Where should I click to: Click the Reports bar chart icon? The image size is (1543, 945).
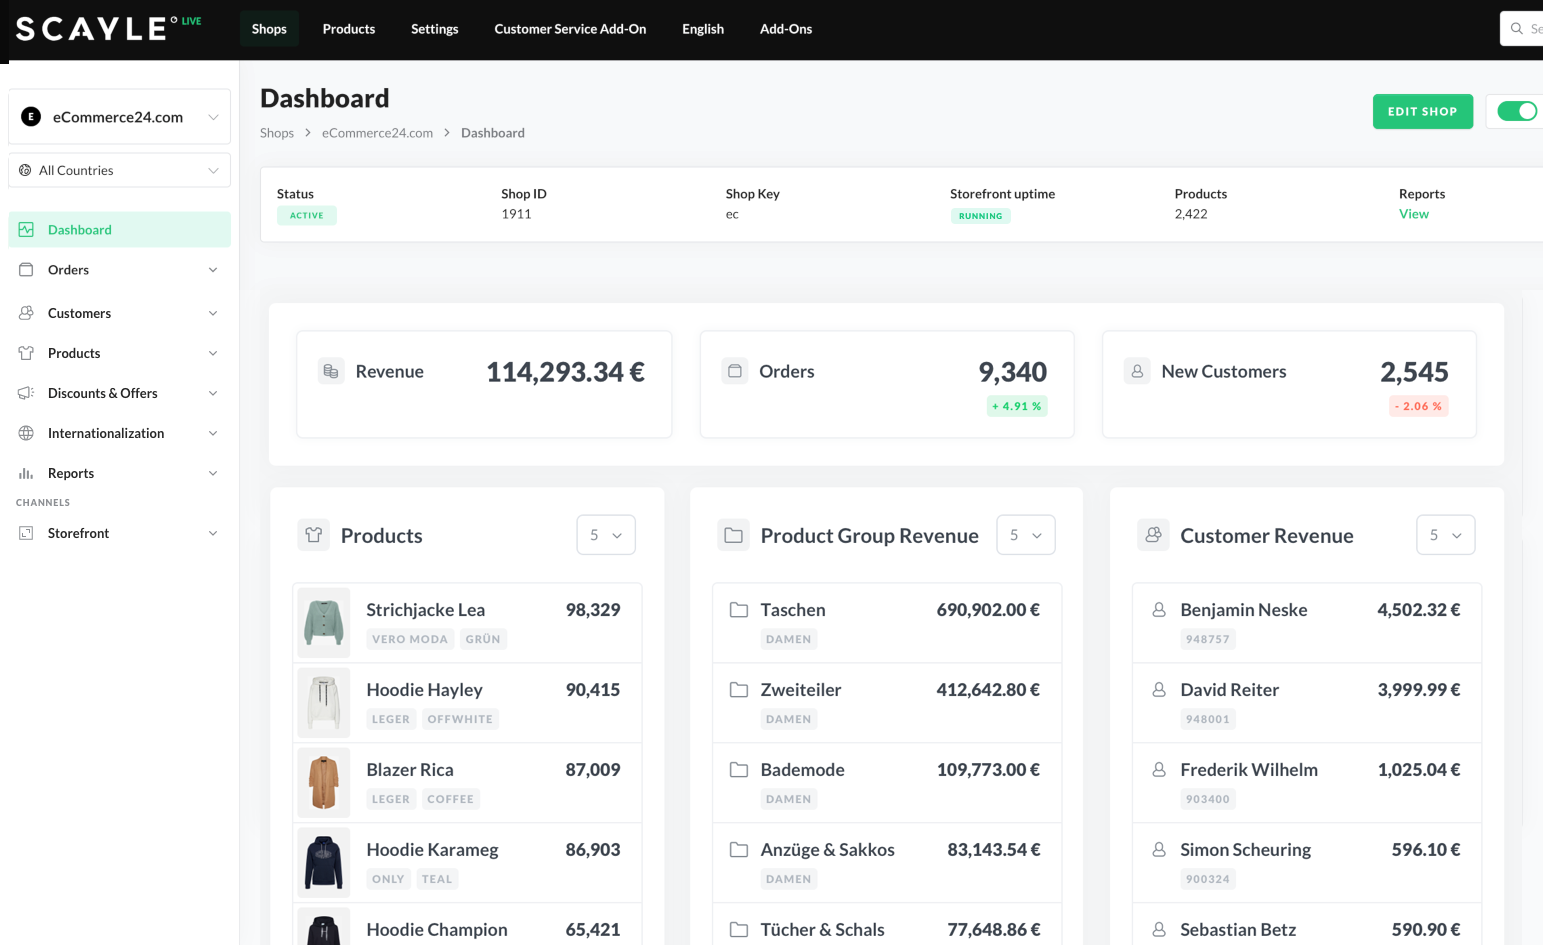(27, 473)
